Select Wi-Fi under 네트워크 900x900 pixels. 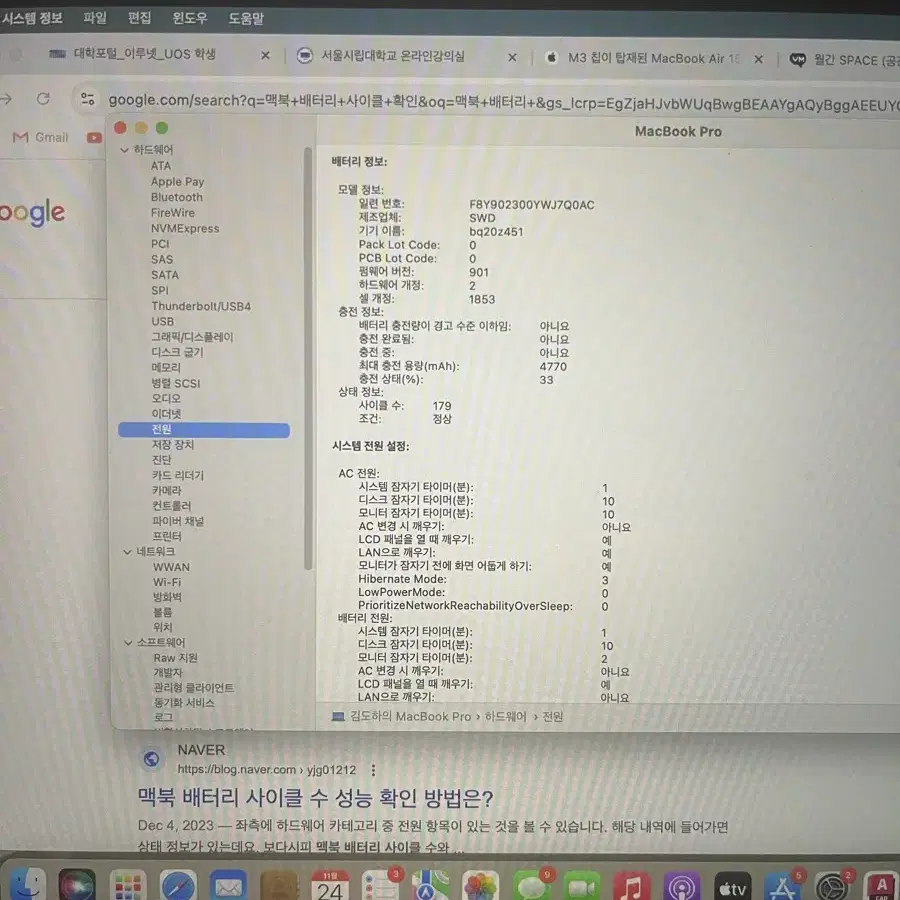[x=167, y=582]
